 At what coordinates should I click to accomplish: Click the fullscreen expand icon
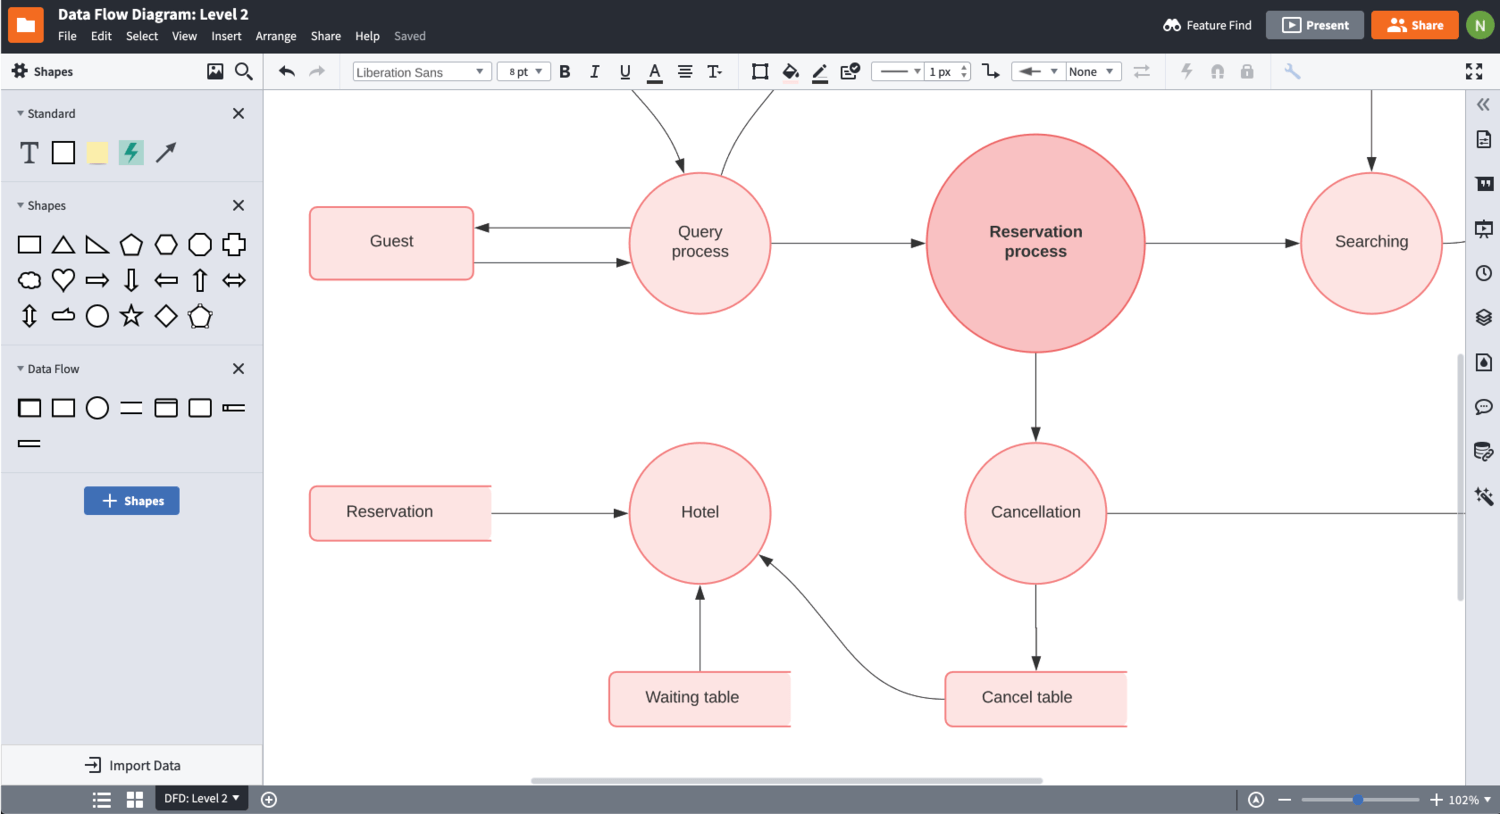[x=1473, y=71]
